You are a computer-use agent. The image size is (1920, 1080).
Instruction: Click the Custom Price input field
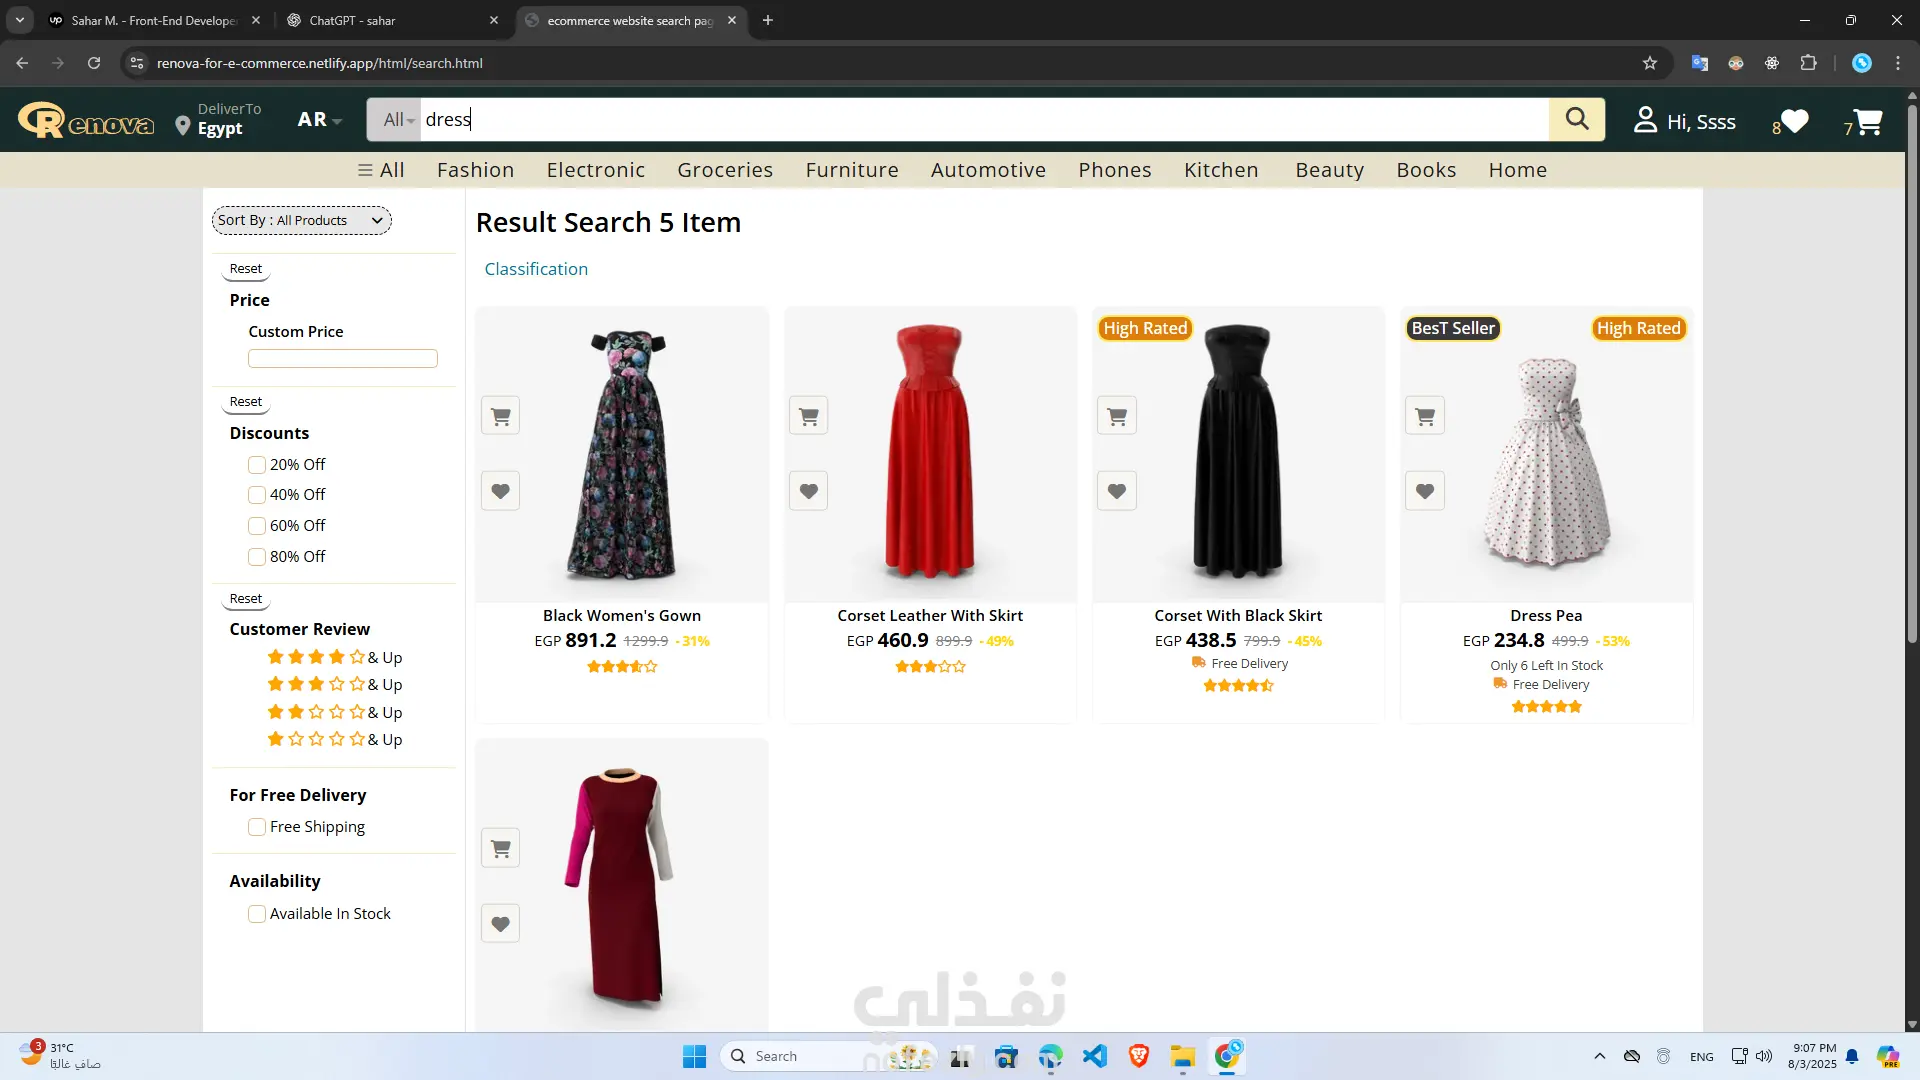point(342,358)
